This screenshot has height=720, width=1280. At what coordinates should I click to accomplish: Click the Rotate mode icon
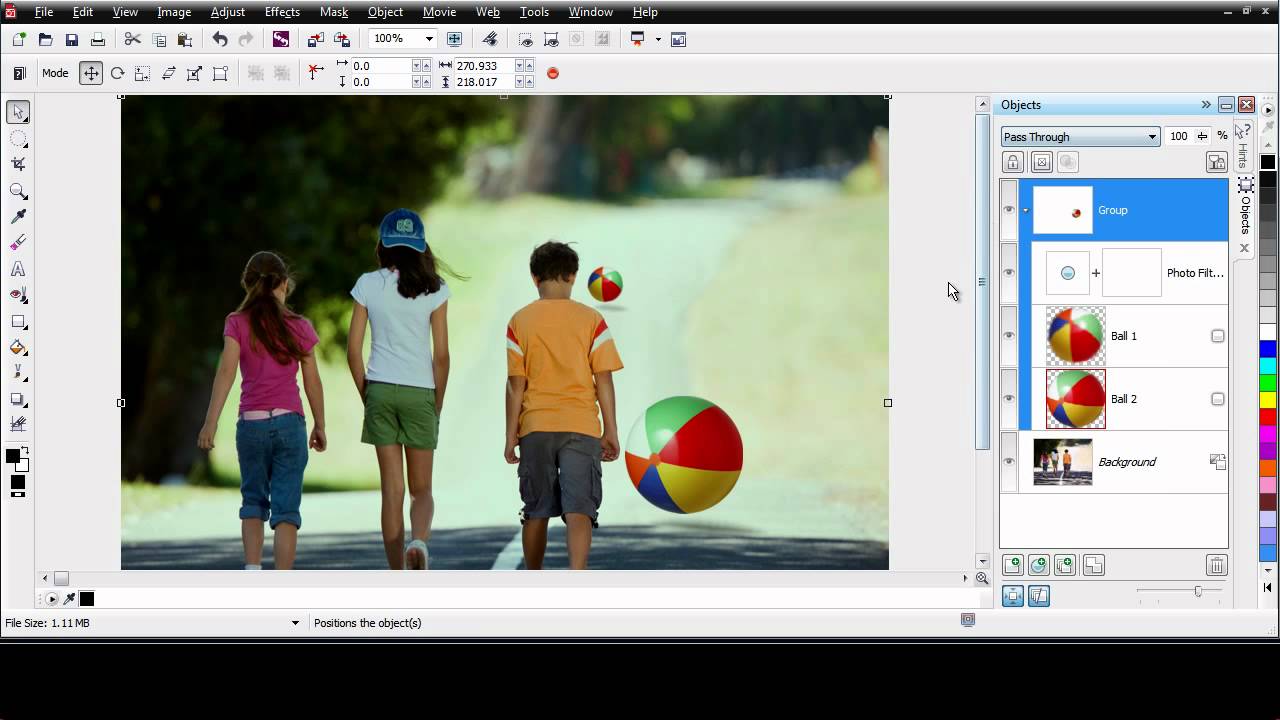click(x=117, y=73)
